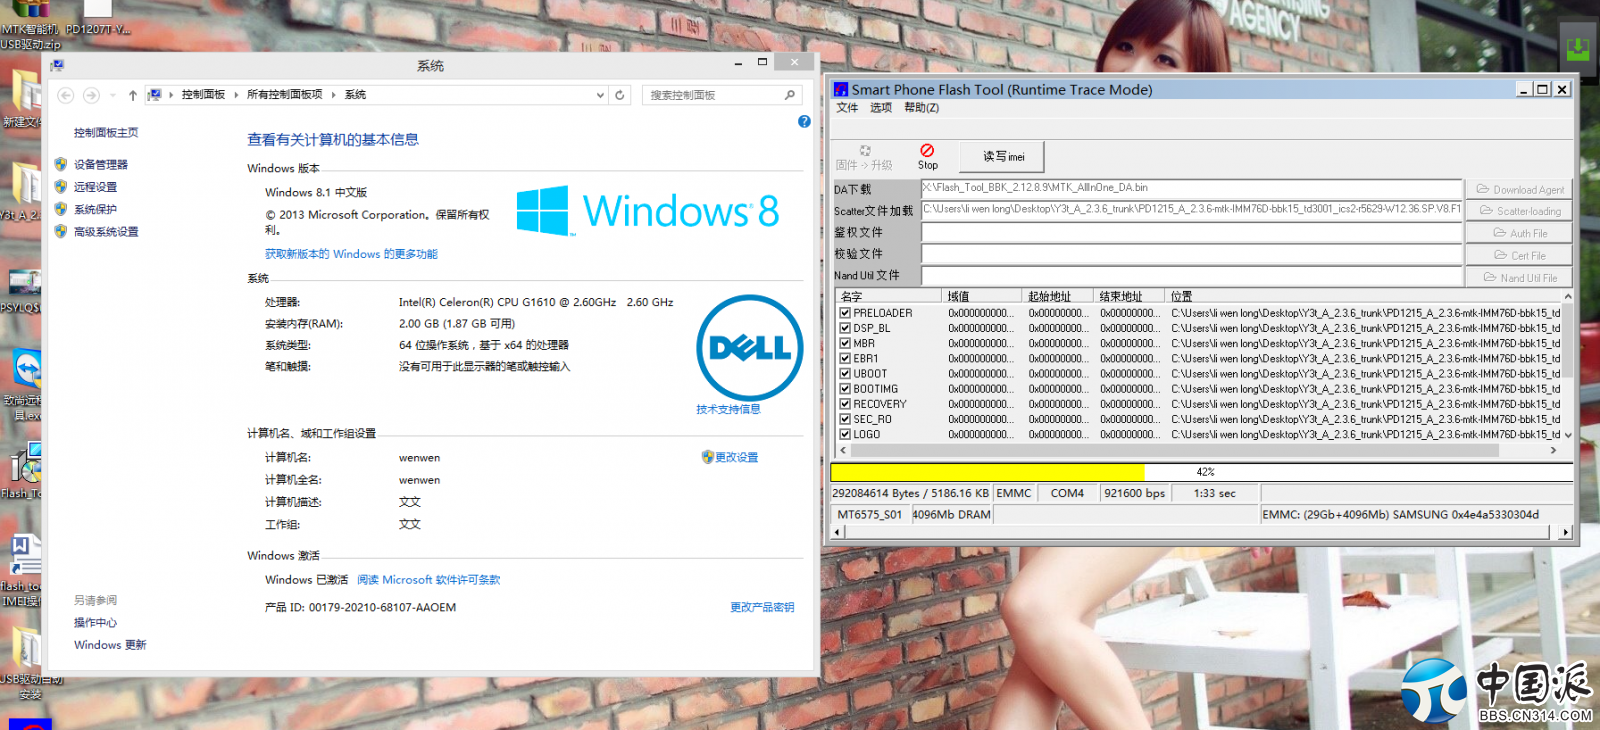Uncheck the UBOOT partition
Image resolution: width=1600 pixels, height=730 pixels.
(x=845, y=374)
